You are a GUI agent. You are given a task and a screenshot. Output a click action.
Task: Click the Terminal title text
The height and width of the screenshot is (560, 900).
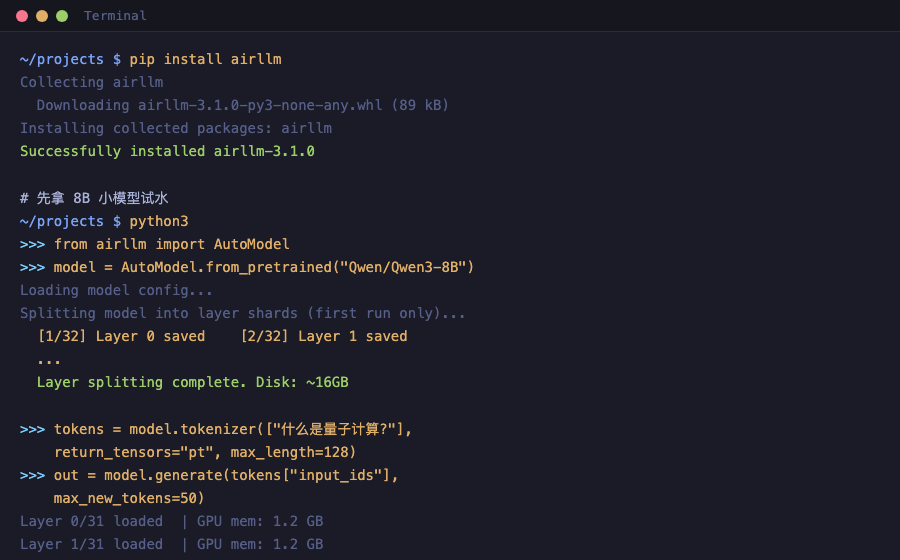point(115,16)
